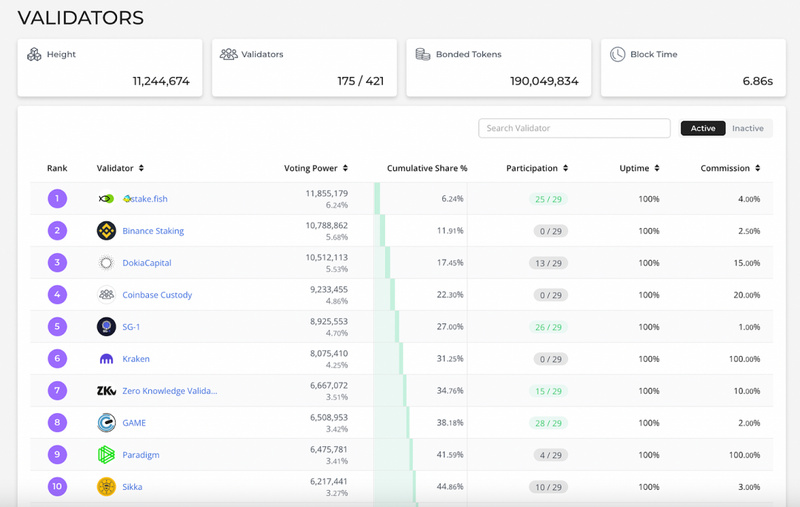The image size is (800, 507).
Task: Click the Paradigm green logo icon
Action: (x=106, y=455)
